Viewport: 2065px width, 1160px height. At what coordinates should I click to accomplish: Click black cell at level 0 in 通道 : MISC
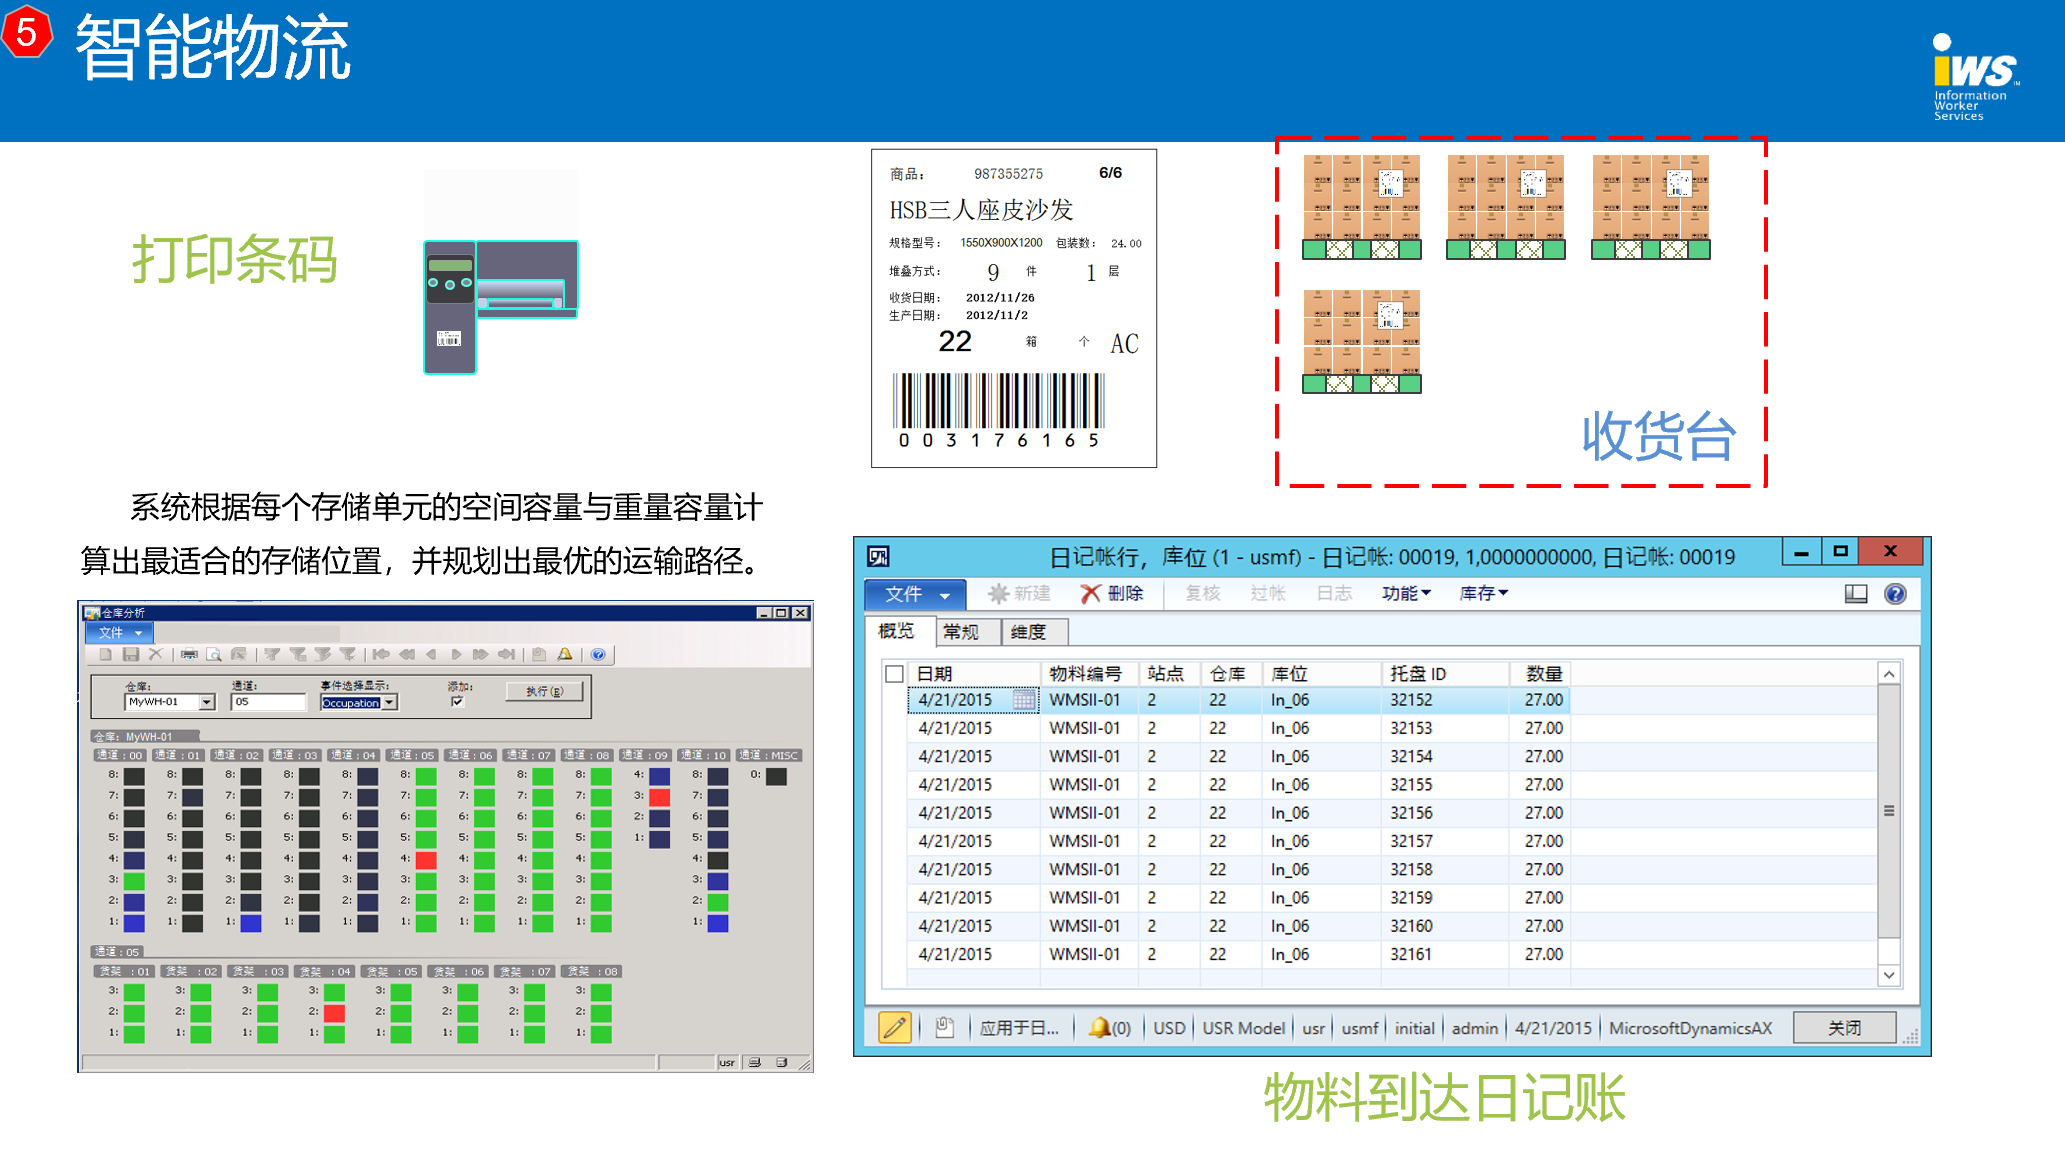776,776
